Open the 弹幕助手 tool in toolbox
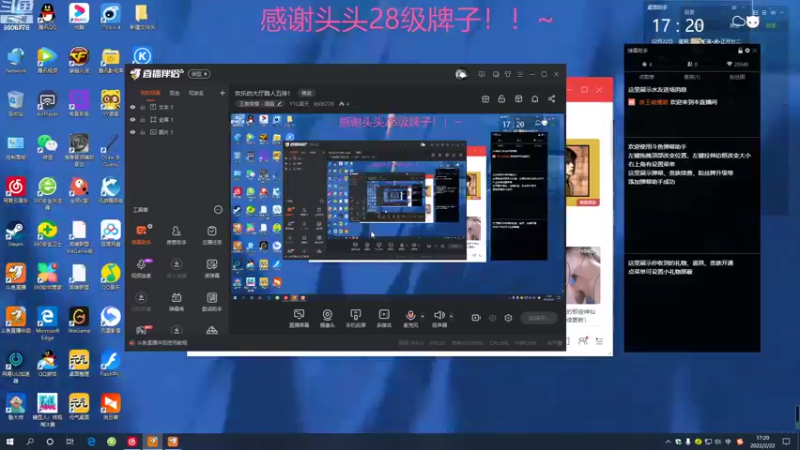The width and height of the screenshot is (800, 450). (141, 234)
